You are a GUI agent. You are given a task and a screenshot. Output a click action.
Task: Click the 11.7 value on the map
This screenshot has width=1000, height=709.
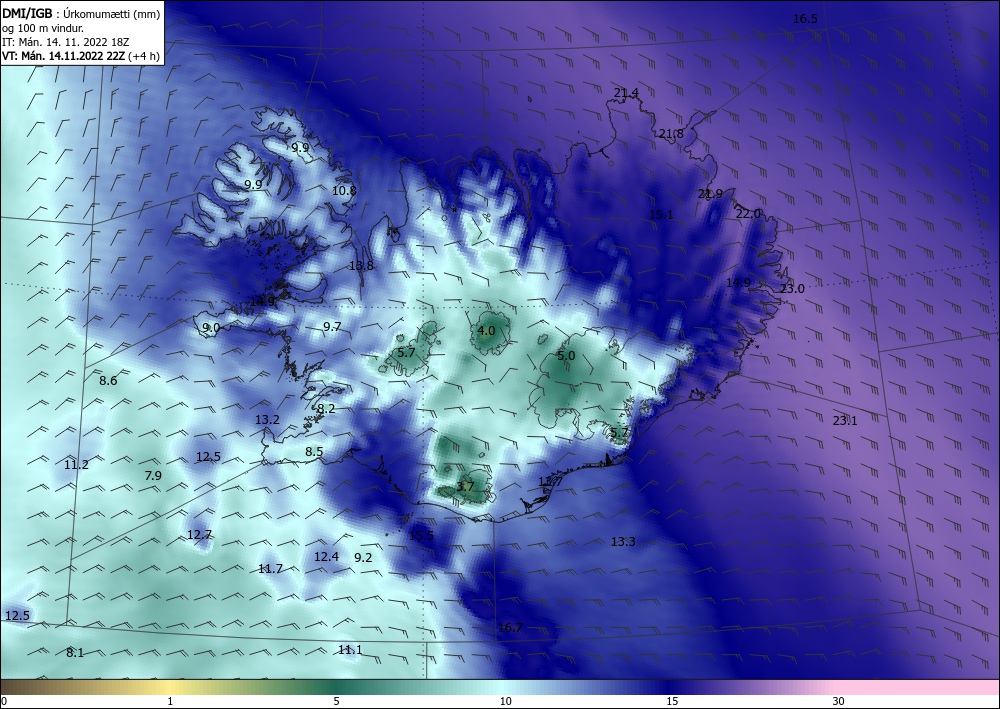270,569
